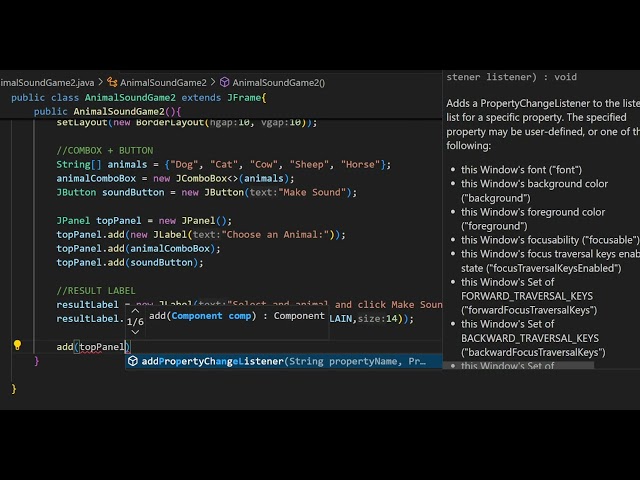Click the 1/6 signature counter

tap(135, 322)
